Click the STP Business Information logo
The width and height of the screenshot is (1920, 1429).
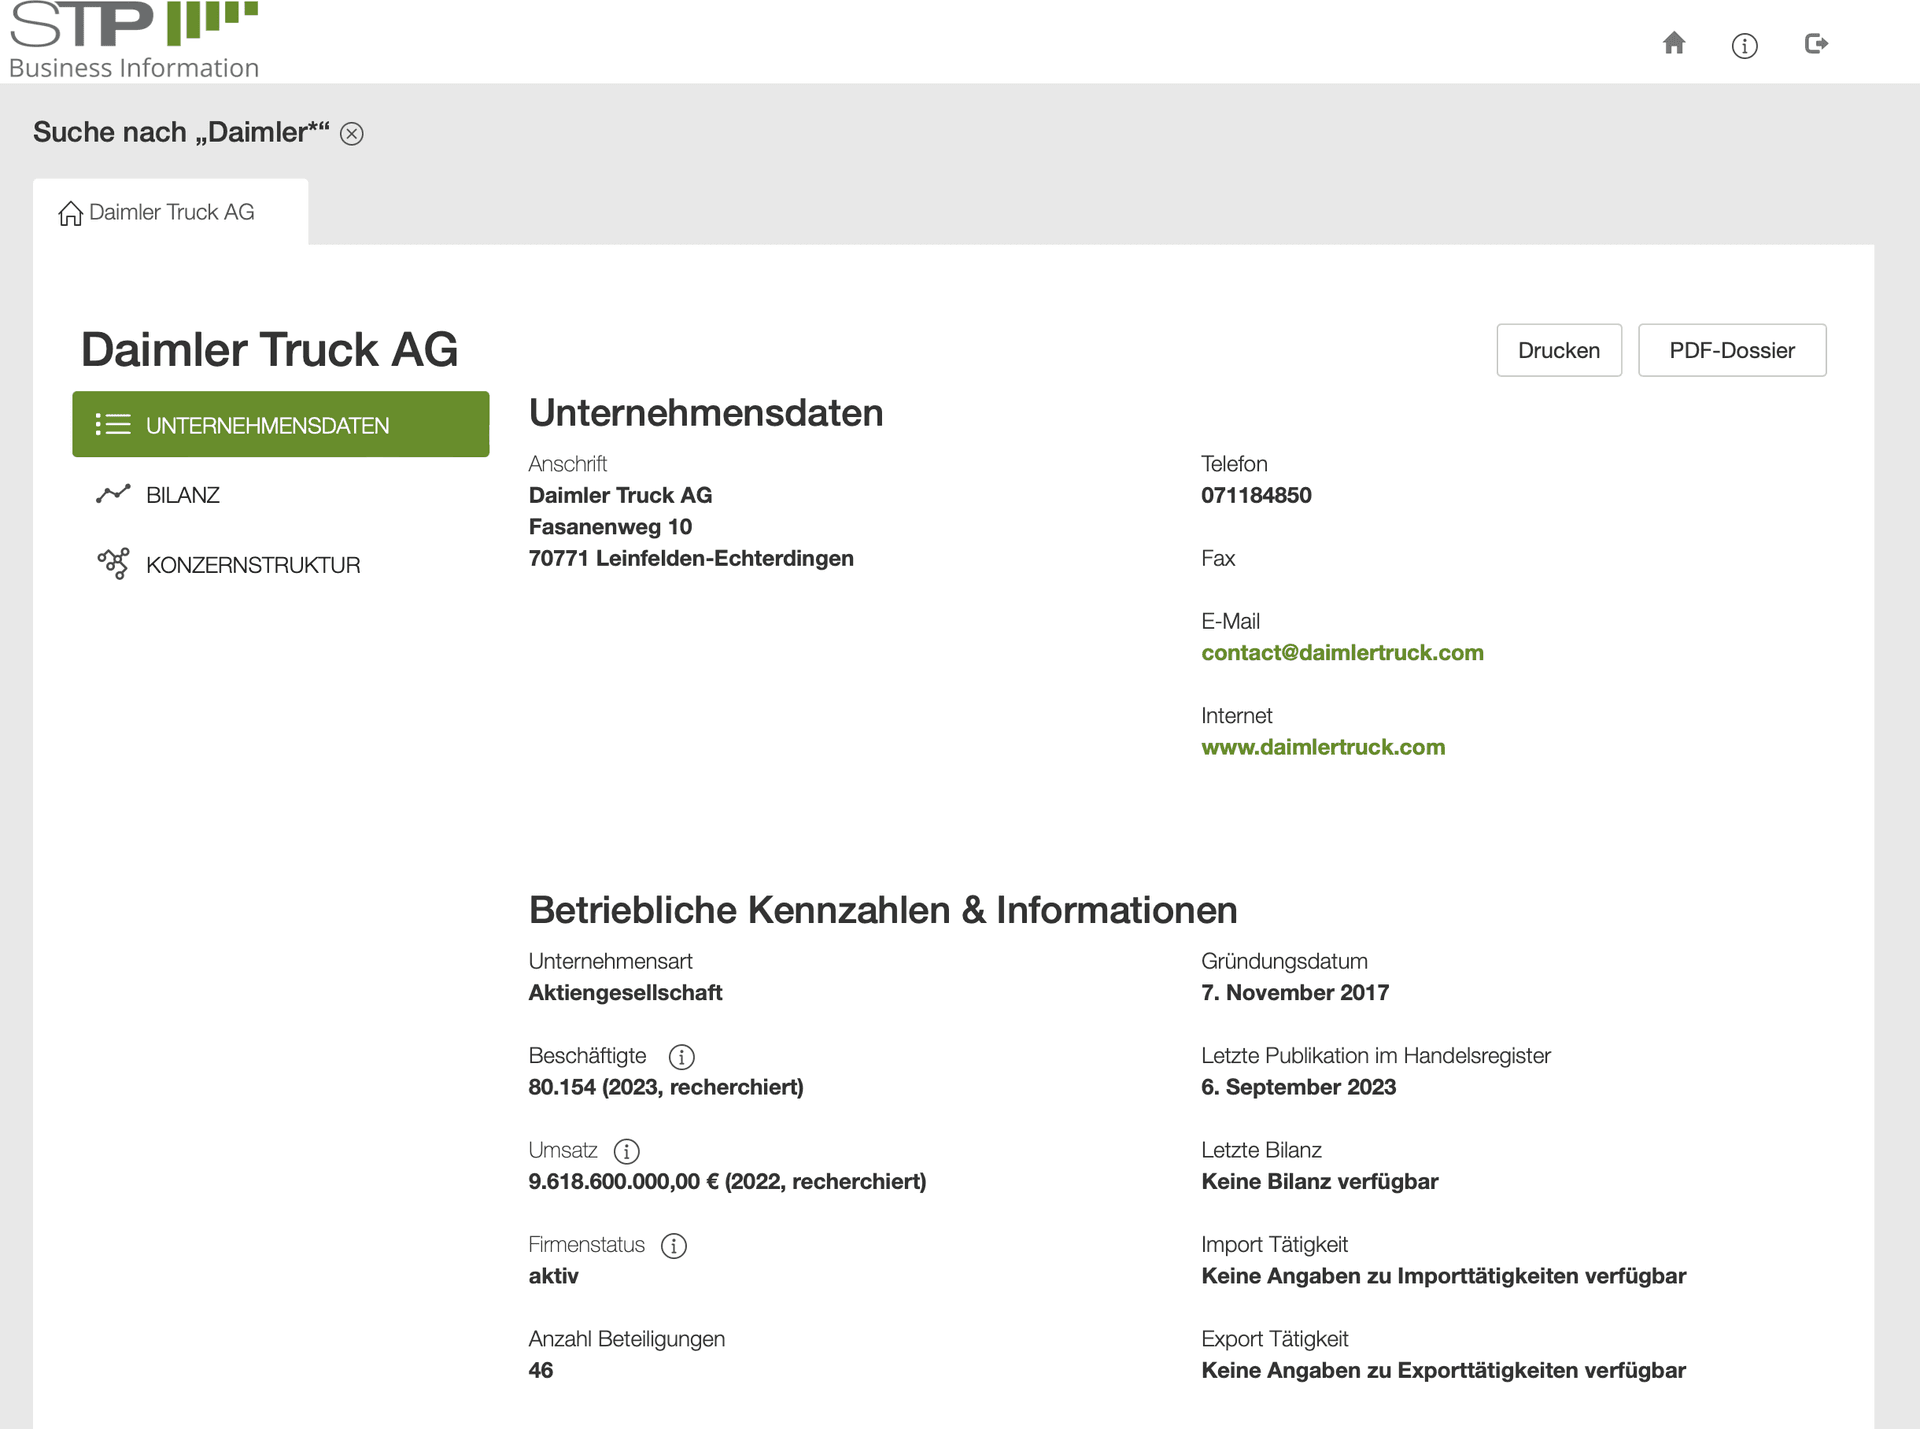pyautogui.click(x=134, y=40)
